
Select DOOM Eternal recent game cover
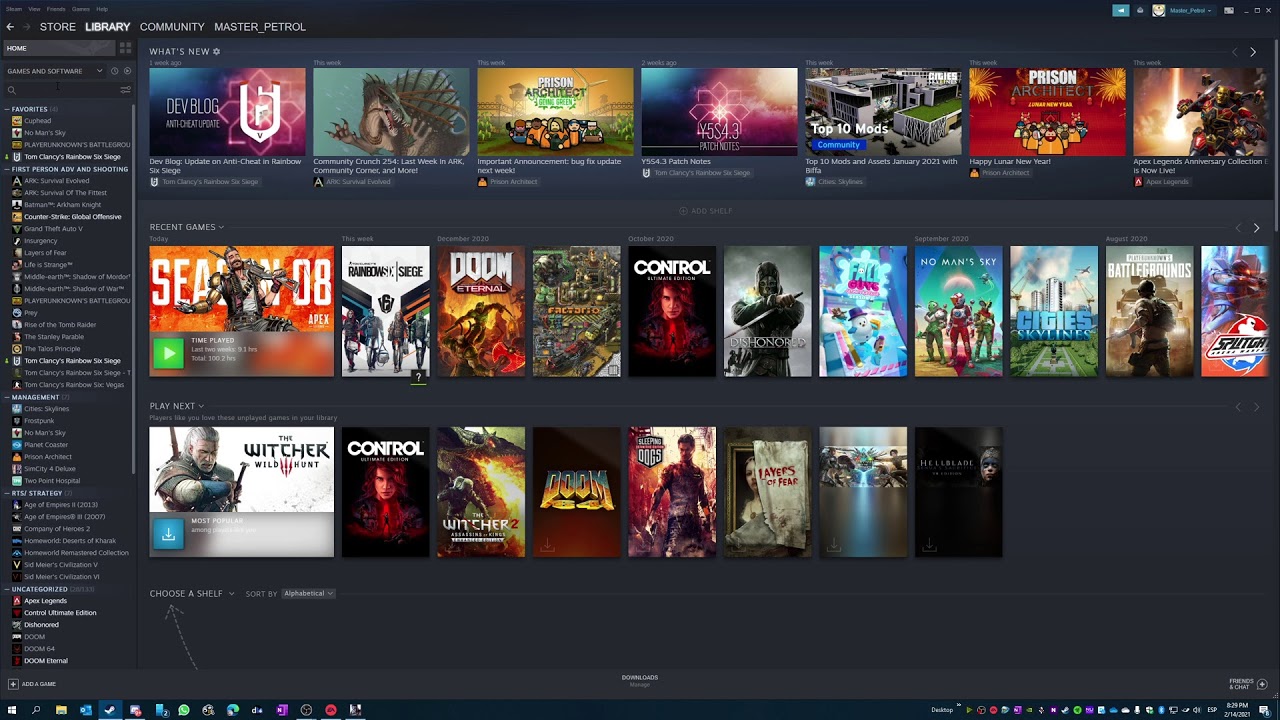(481, 311)
